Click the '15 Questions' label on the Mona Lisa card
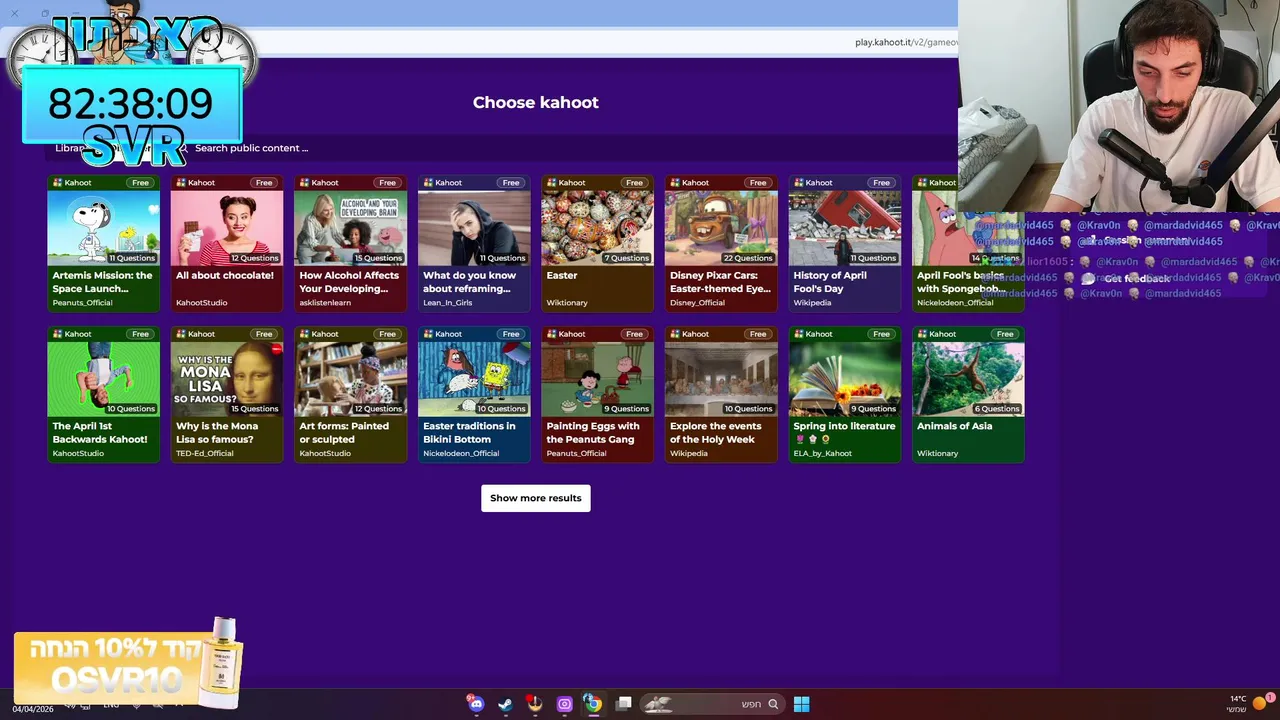This screenshot has width=1280, height=720. [254, 409]
